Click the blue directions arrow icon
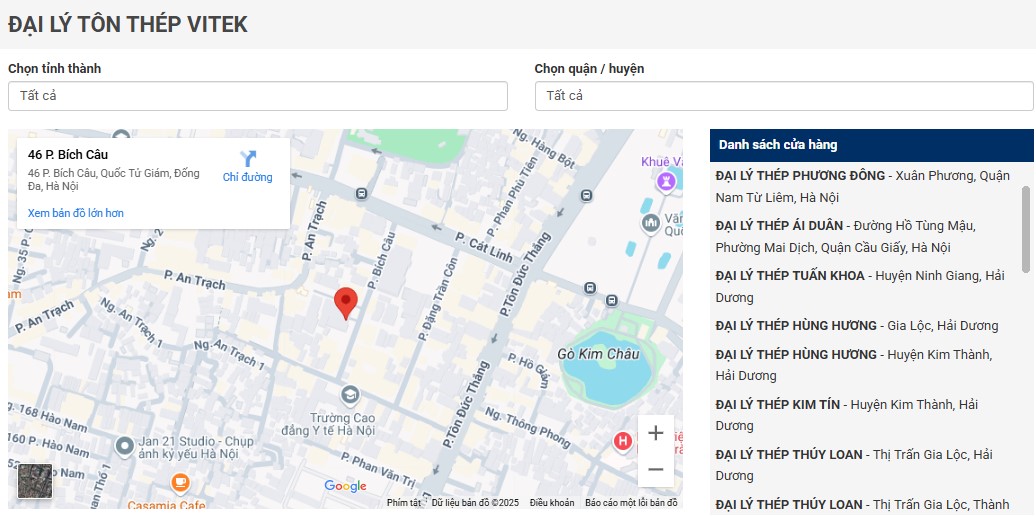Viewport: 1036px width, 516px height. 248,159
